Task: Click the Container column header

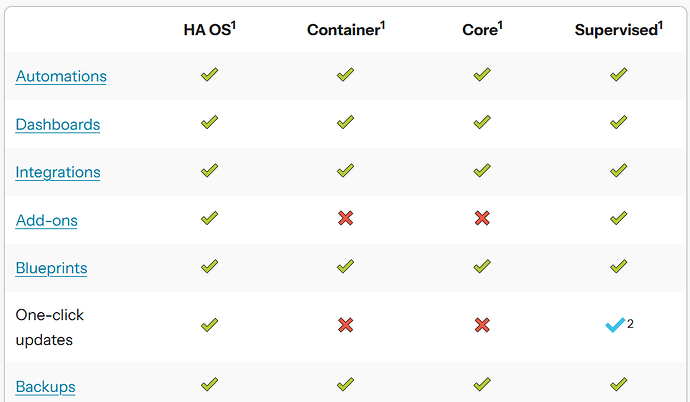Action: click(x=346, y=29)
